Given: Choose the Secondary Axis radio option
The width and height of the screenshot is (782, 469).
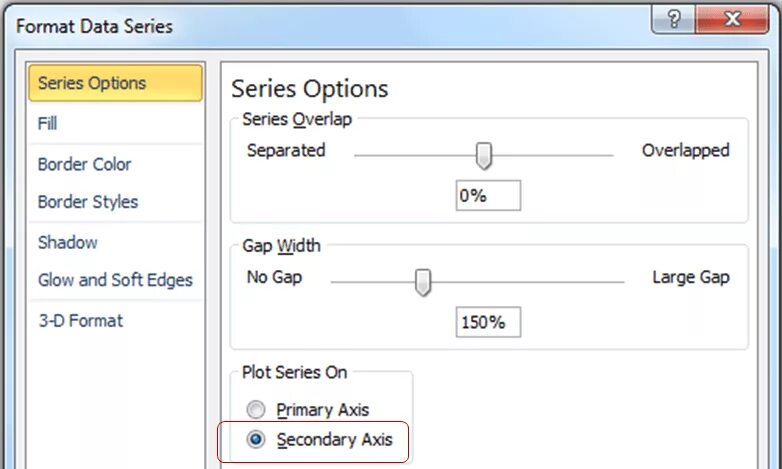Looking at the screenshot, I should [x=257, y=440].
